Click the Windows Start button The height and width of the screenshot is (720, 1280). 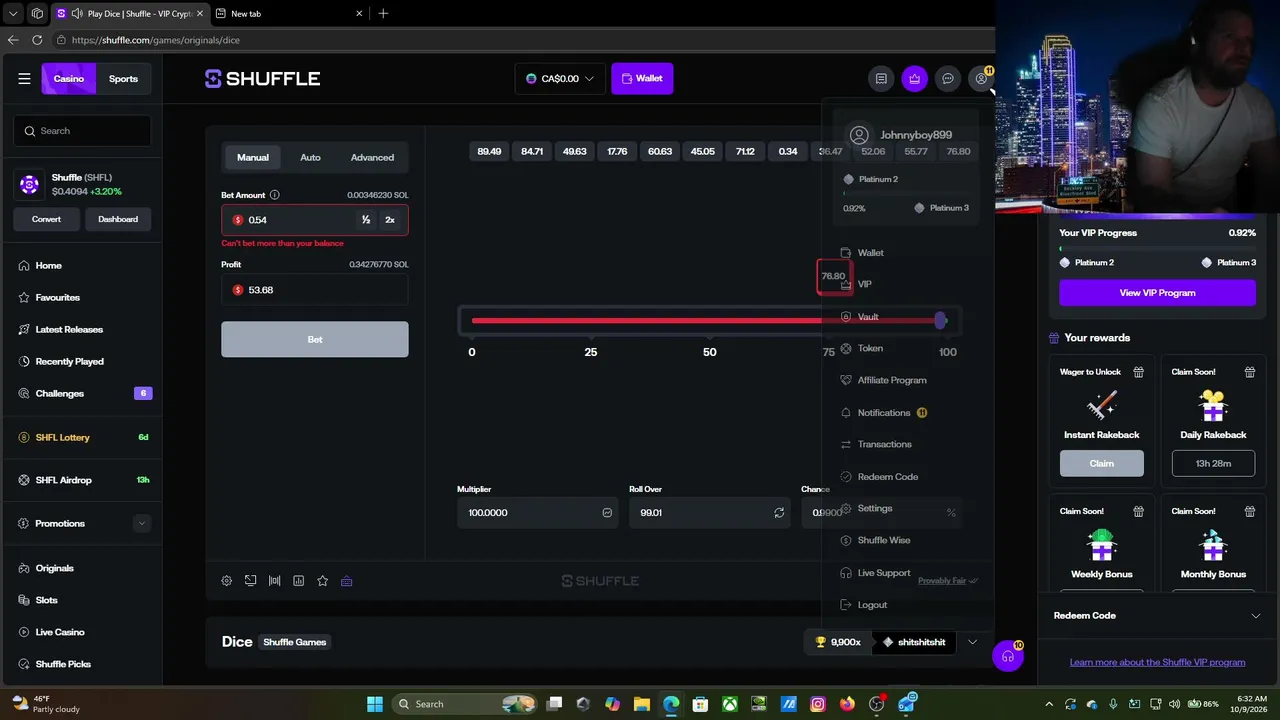point(374,704)
